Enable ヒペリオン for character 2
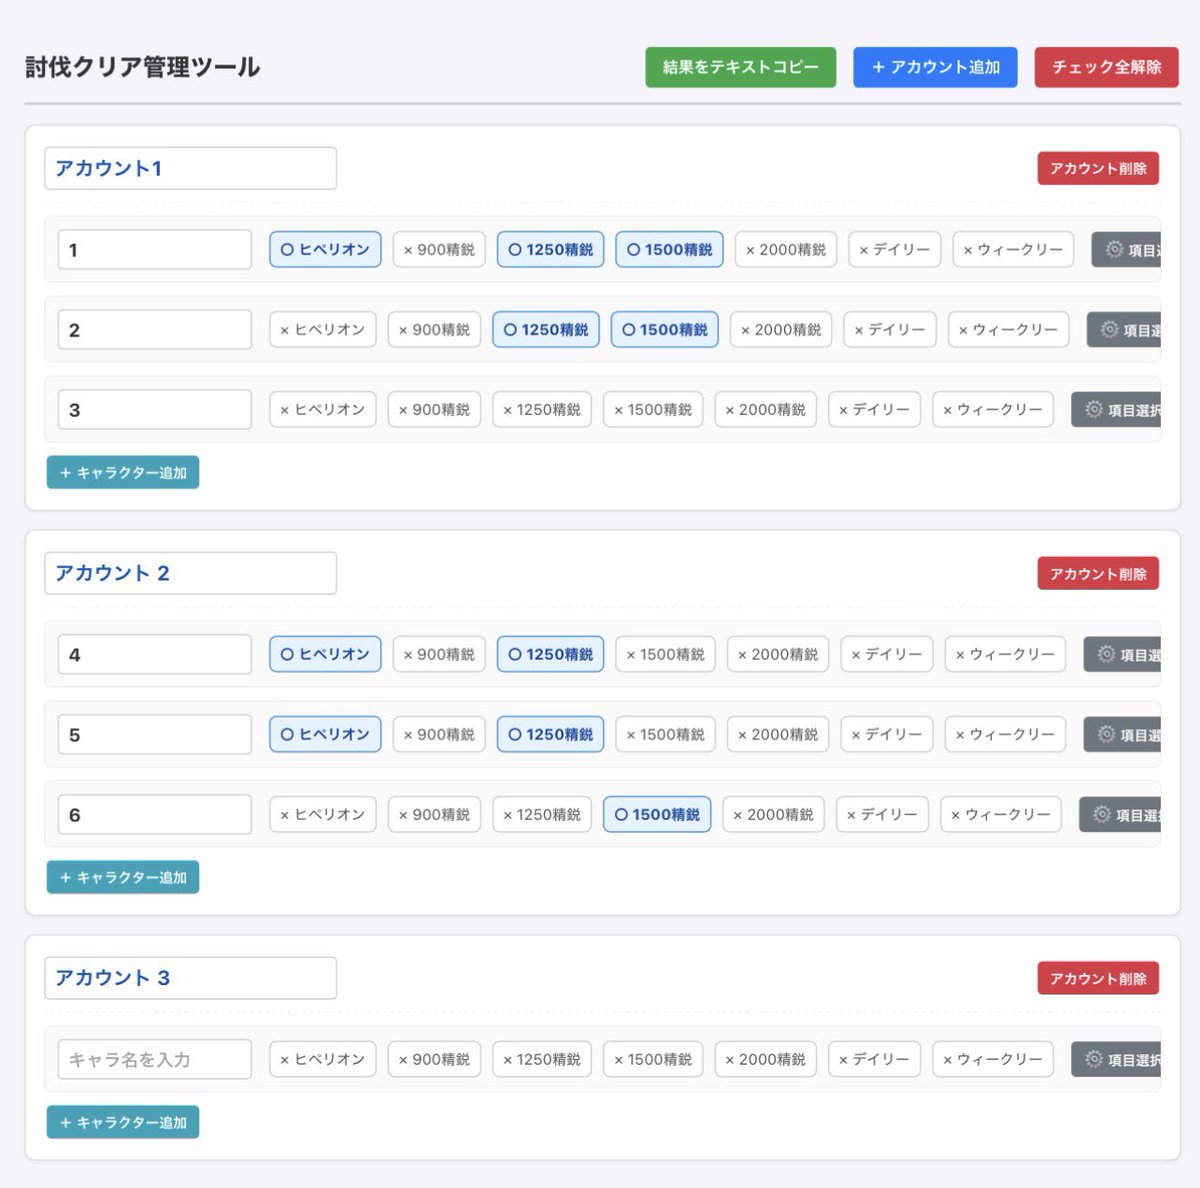The image size is (1200, 1188). pyautogui.click(x=322, y=329)
